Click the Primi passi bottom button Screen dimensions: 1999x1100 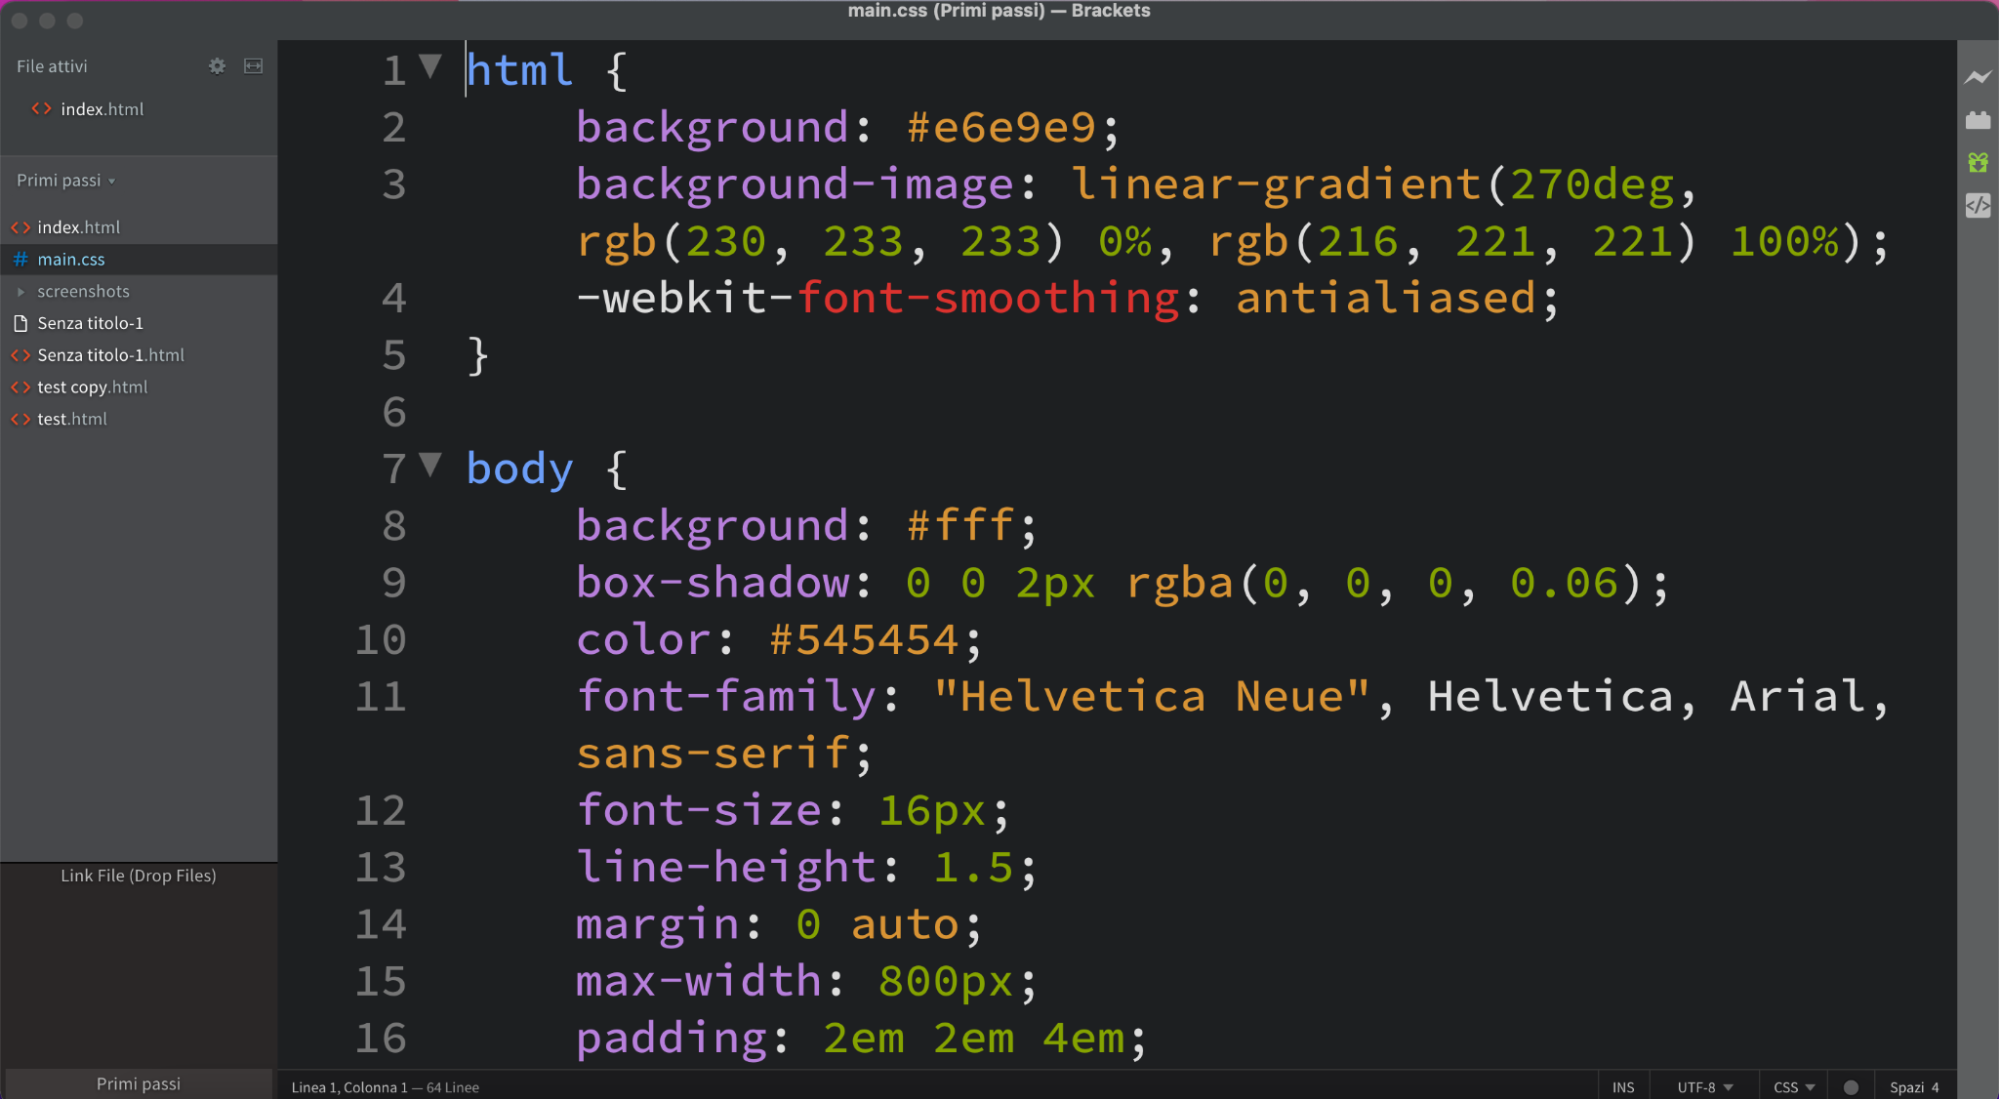coord(138,1083)
